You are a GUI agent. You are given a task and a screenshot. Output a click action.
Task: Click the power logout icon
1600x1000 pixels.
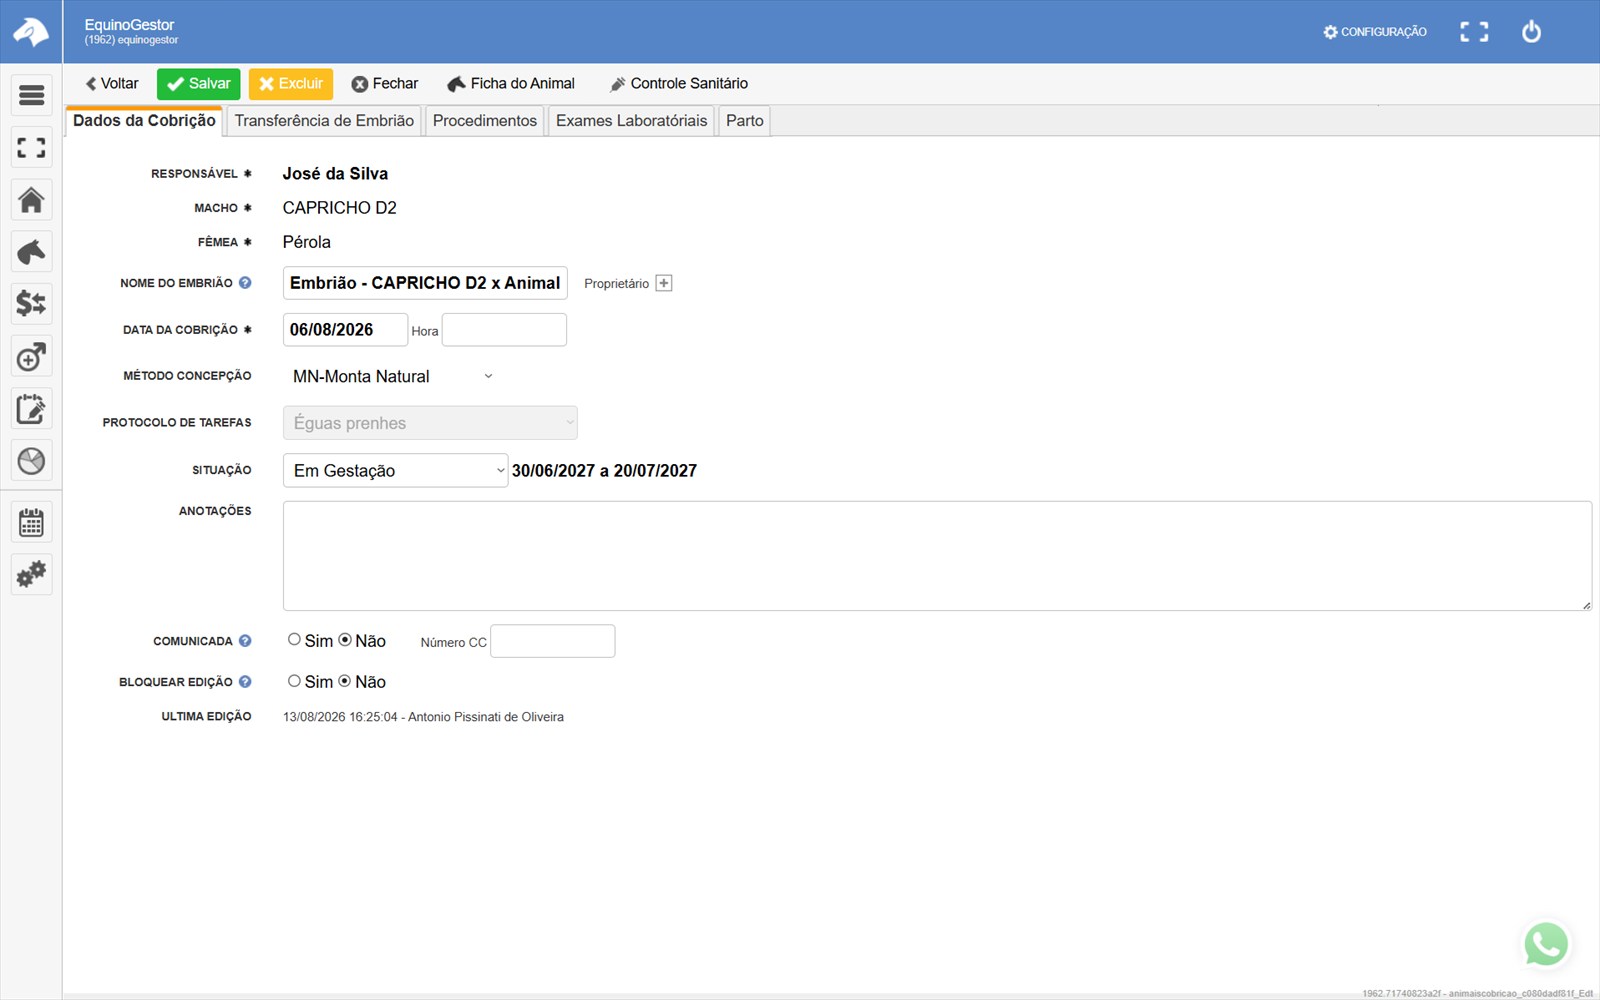coord(1531,32)
